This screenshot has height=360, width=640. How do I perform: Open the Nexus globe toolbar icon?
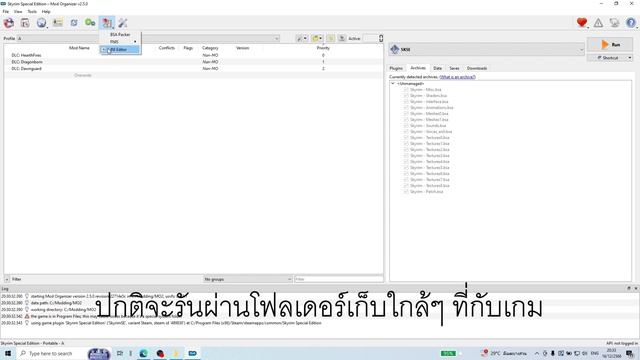tap(41, 23)
